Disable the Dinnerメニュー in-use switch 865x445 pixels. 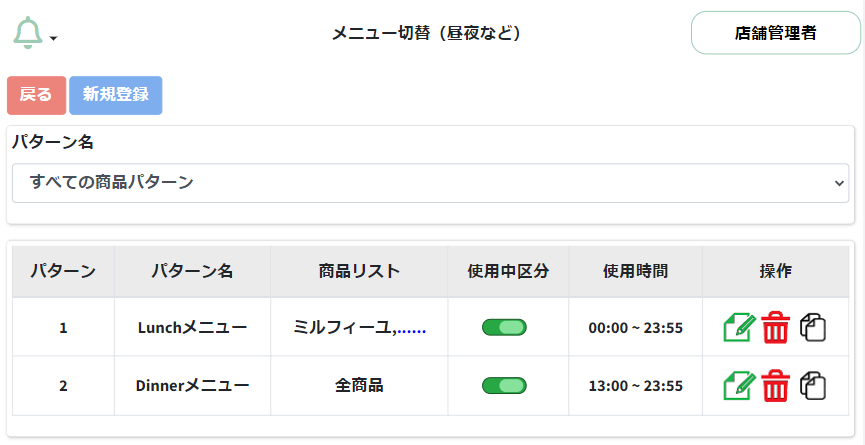[504, 385]
